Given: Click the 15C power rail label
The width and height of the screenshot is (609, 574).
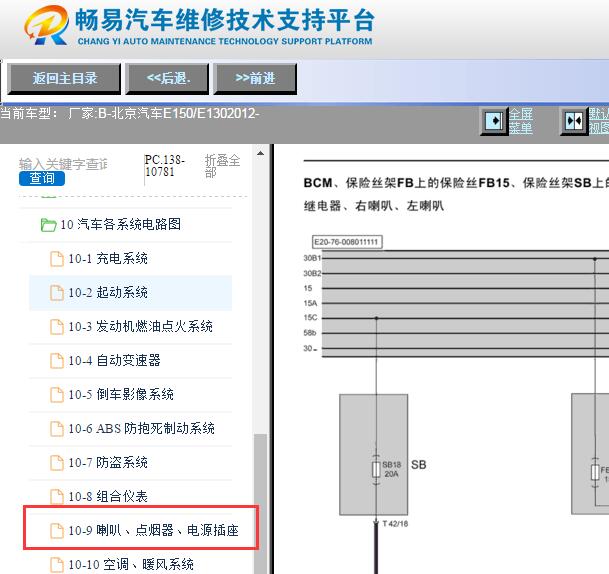Looking at the screenshot, I should 310,318.
